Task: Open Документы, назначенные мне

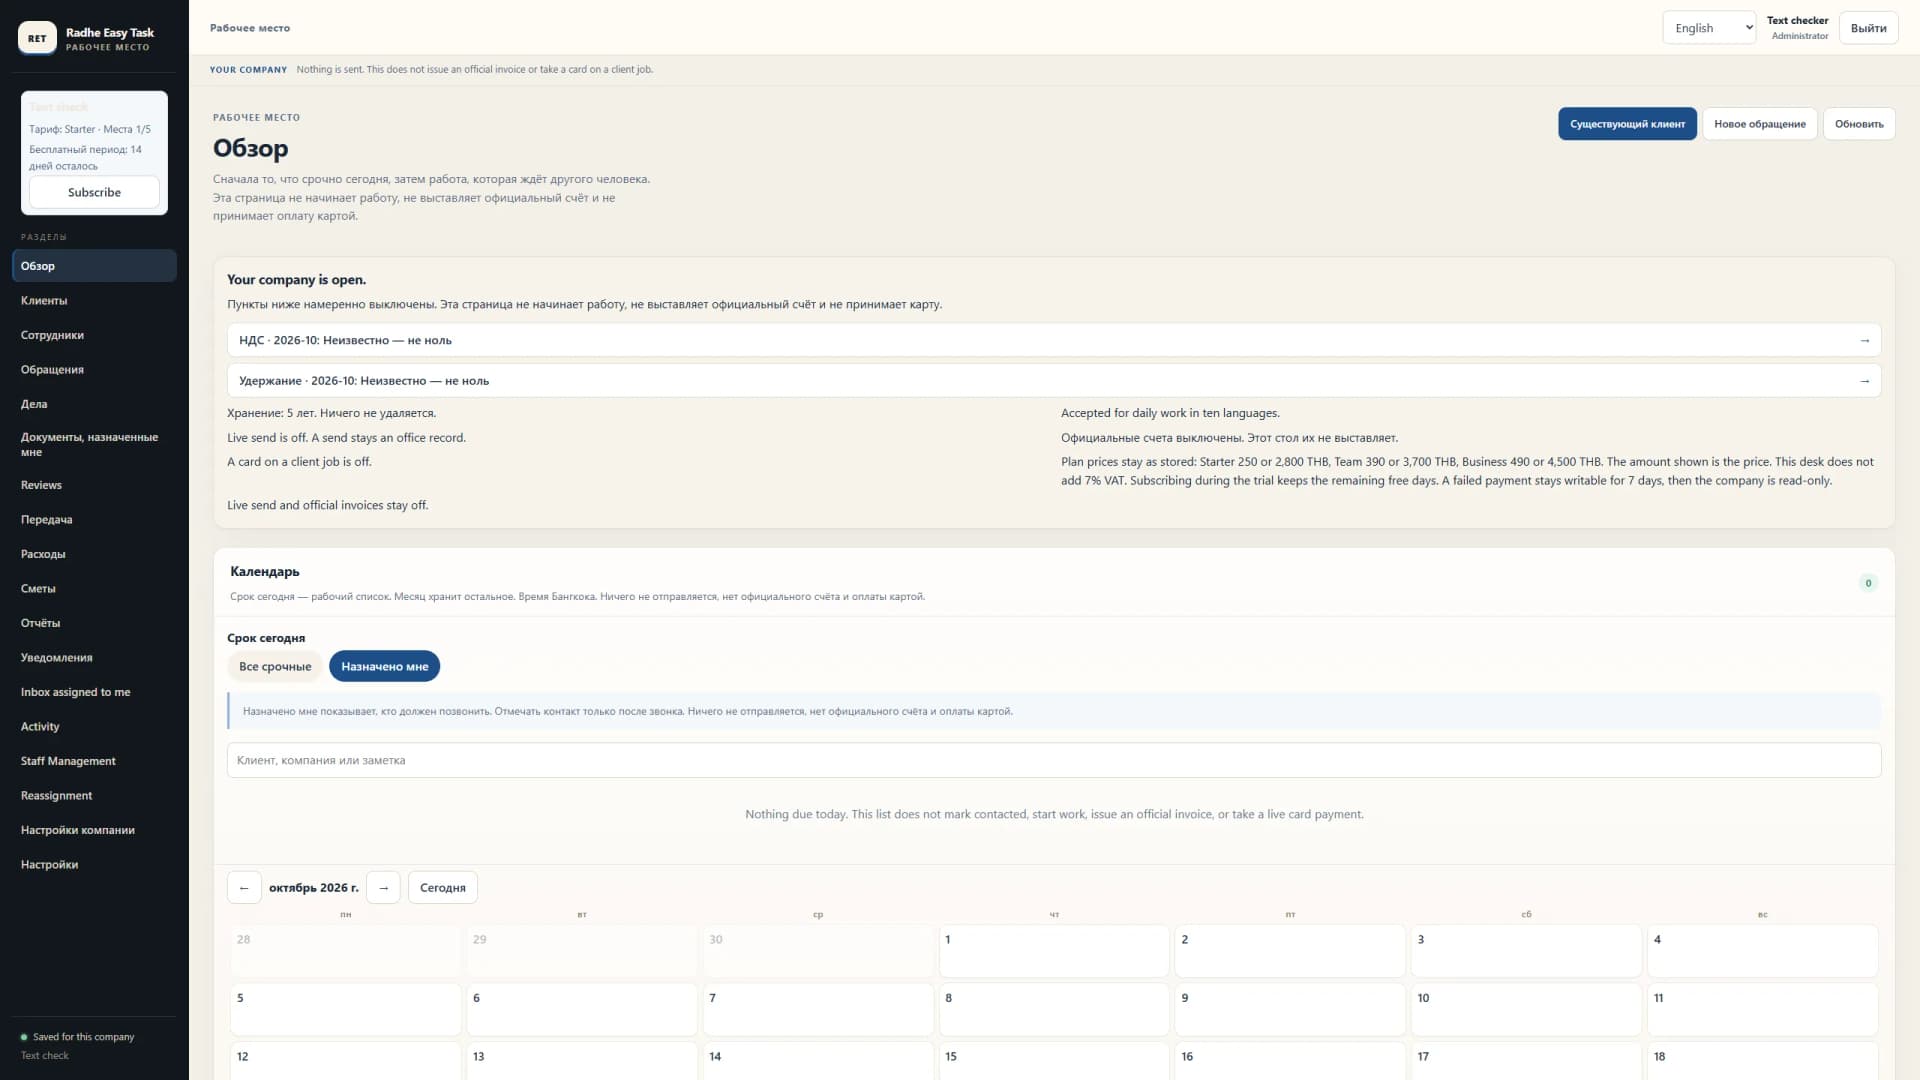Action: click(x=94, y=445)
